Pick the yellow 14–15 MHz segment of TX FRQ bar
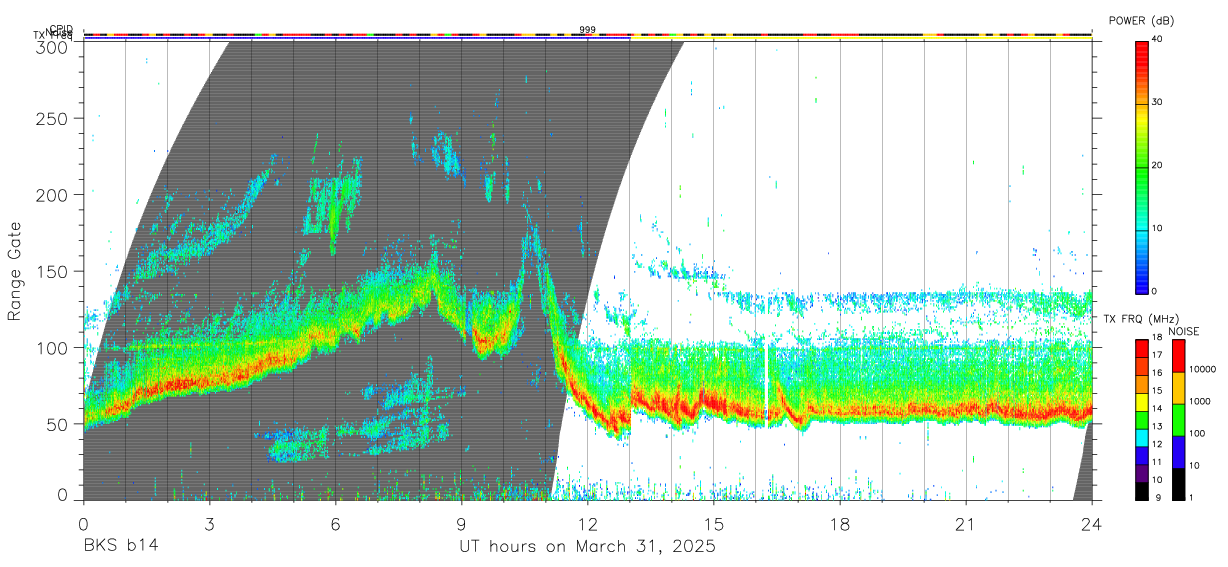Image resolution: width=1228 pixels, height=567 pixels. (x=1141, y=401)
